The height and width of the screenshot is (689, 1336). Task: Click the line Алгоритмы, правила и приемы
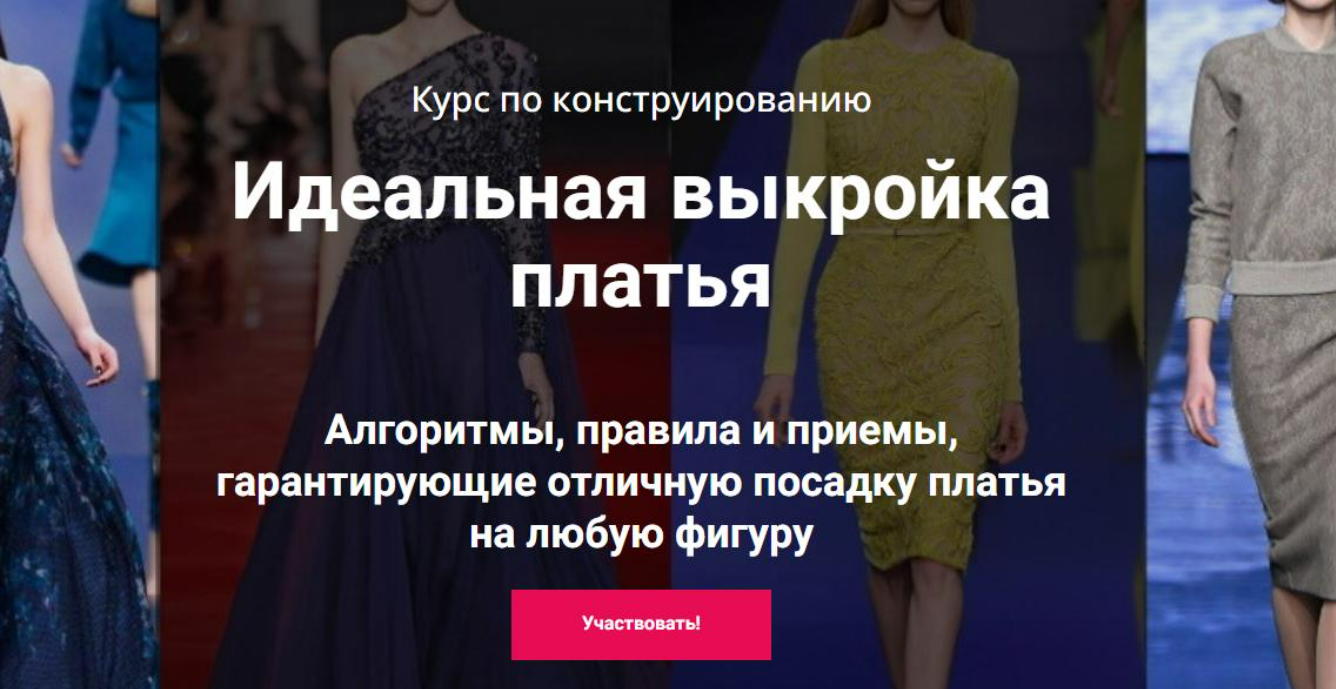pos(641,433)
